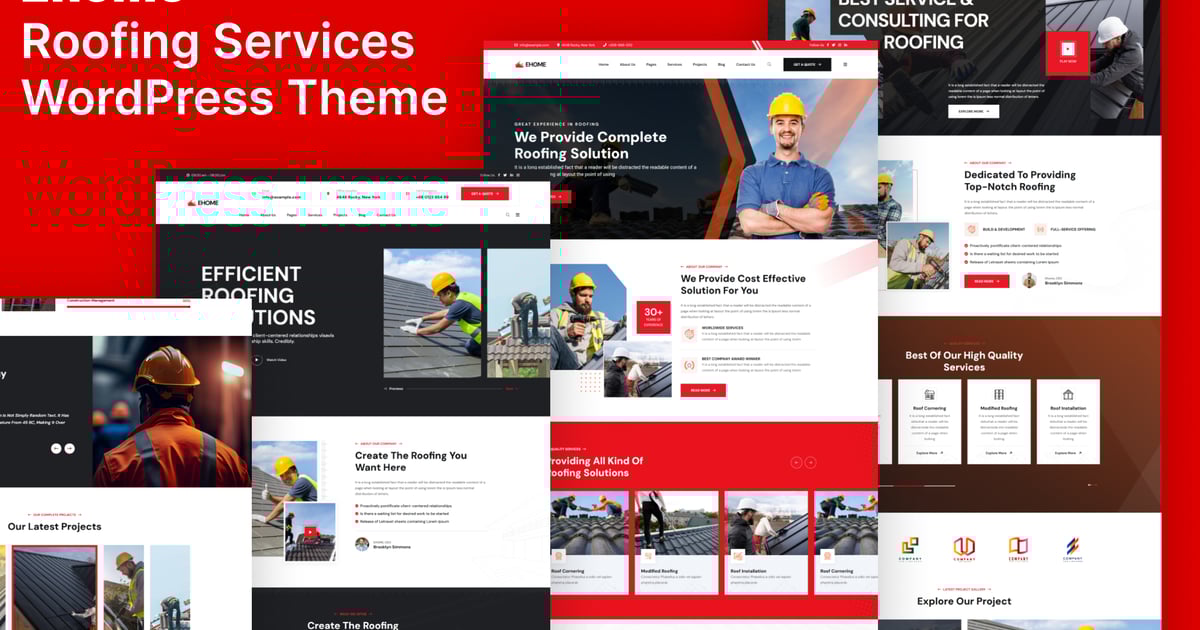1200x630 pixels.
Task: Click Previous slider control, left mockup
Action: (394, 388)
